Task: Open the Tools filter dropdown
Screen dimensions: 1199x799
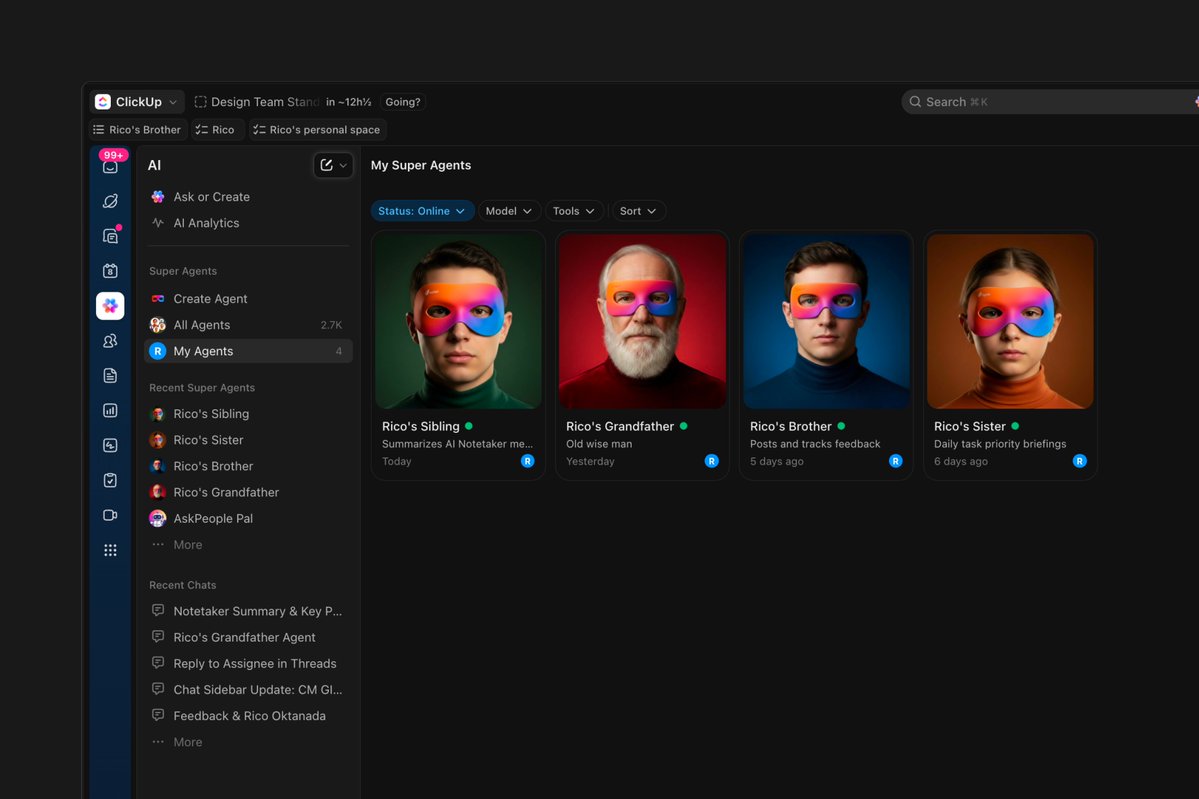Action: pos(574,211)
